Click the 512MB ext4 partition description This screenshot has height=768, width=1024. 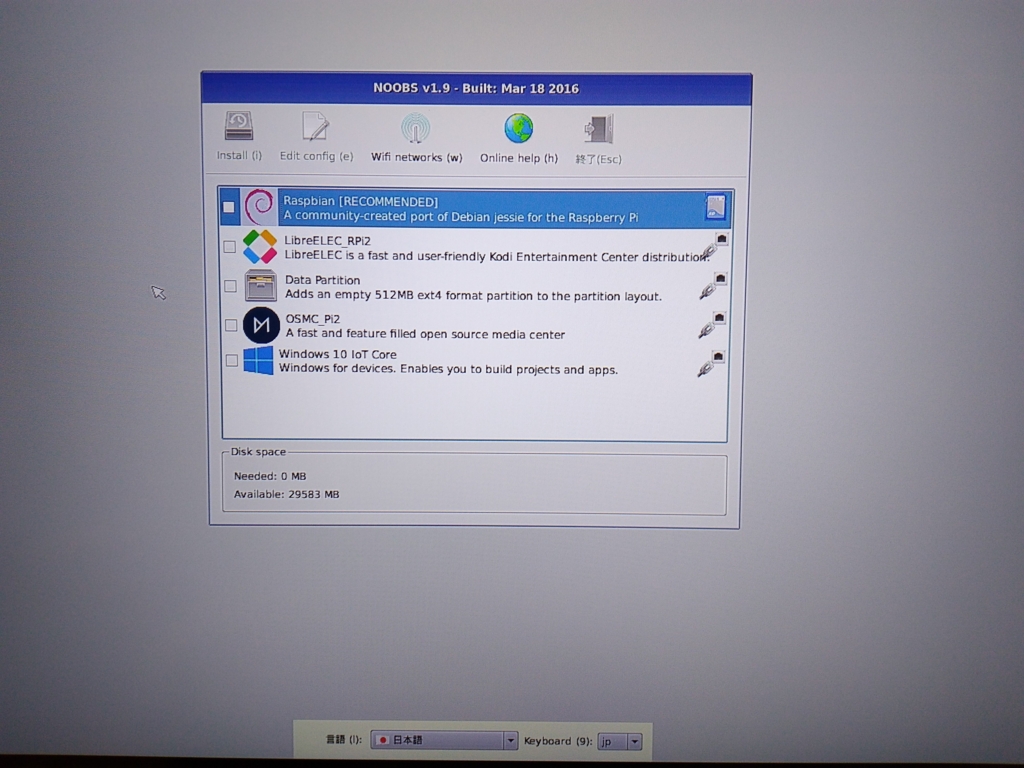(x=473, y=295)
